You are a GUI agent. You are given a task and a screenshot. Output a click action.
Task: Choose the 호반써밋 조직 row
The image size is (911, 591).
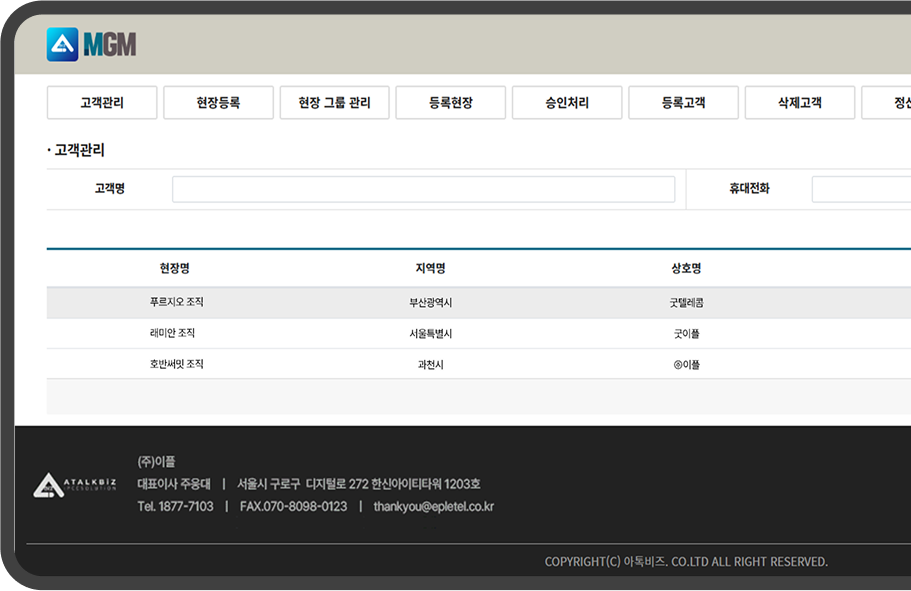tap(176, 365)
